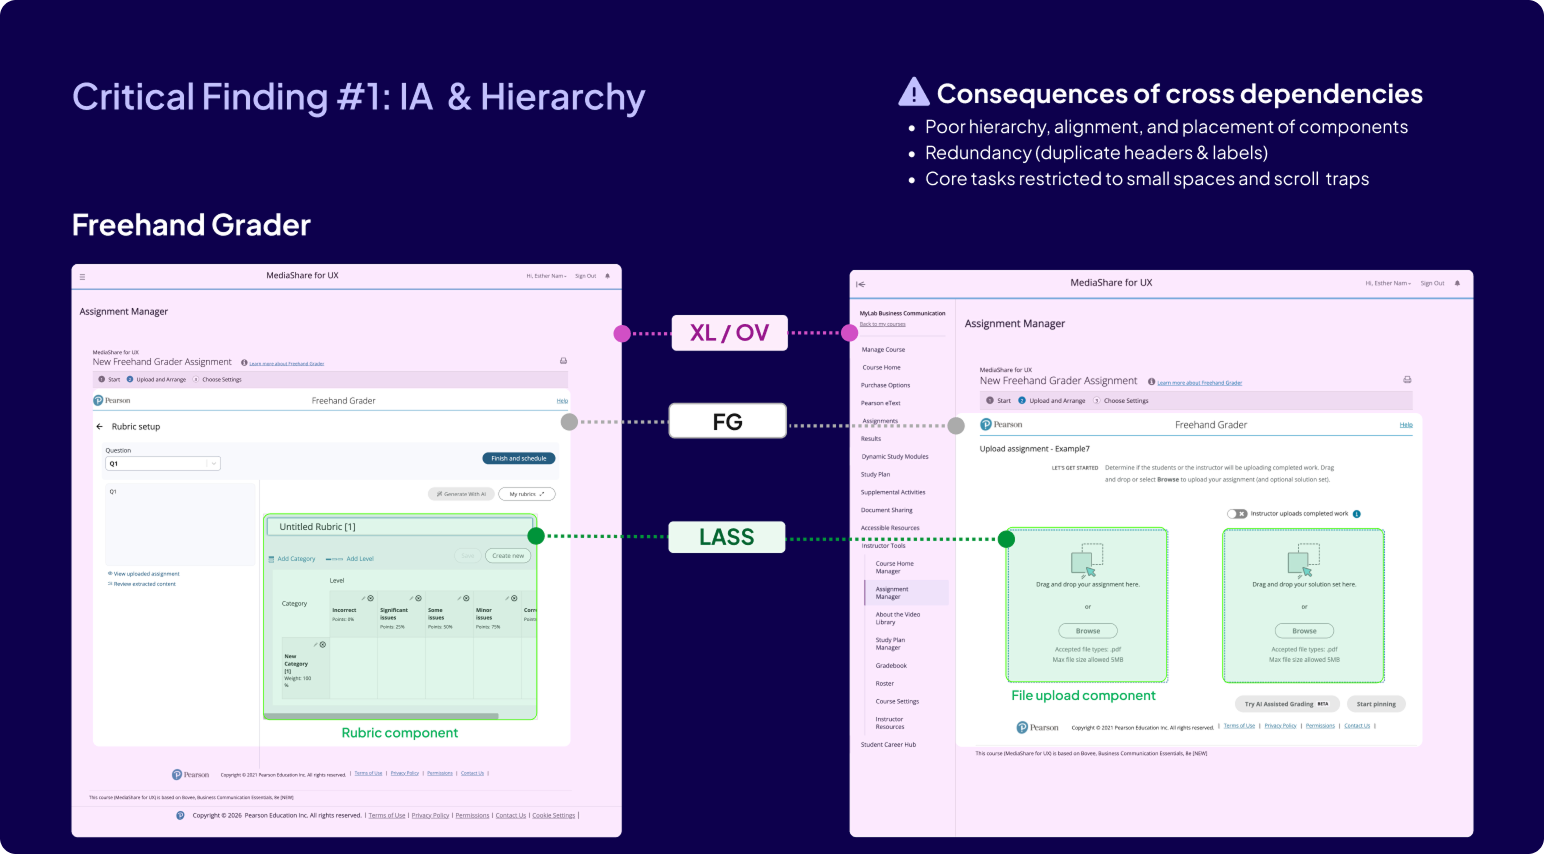Screen dimensions: 1544x854
Task: Click Help link in Upload assignment screen
Action: pos(1406,425)
